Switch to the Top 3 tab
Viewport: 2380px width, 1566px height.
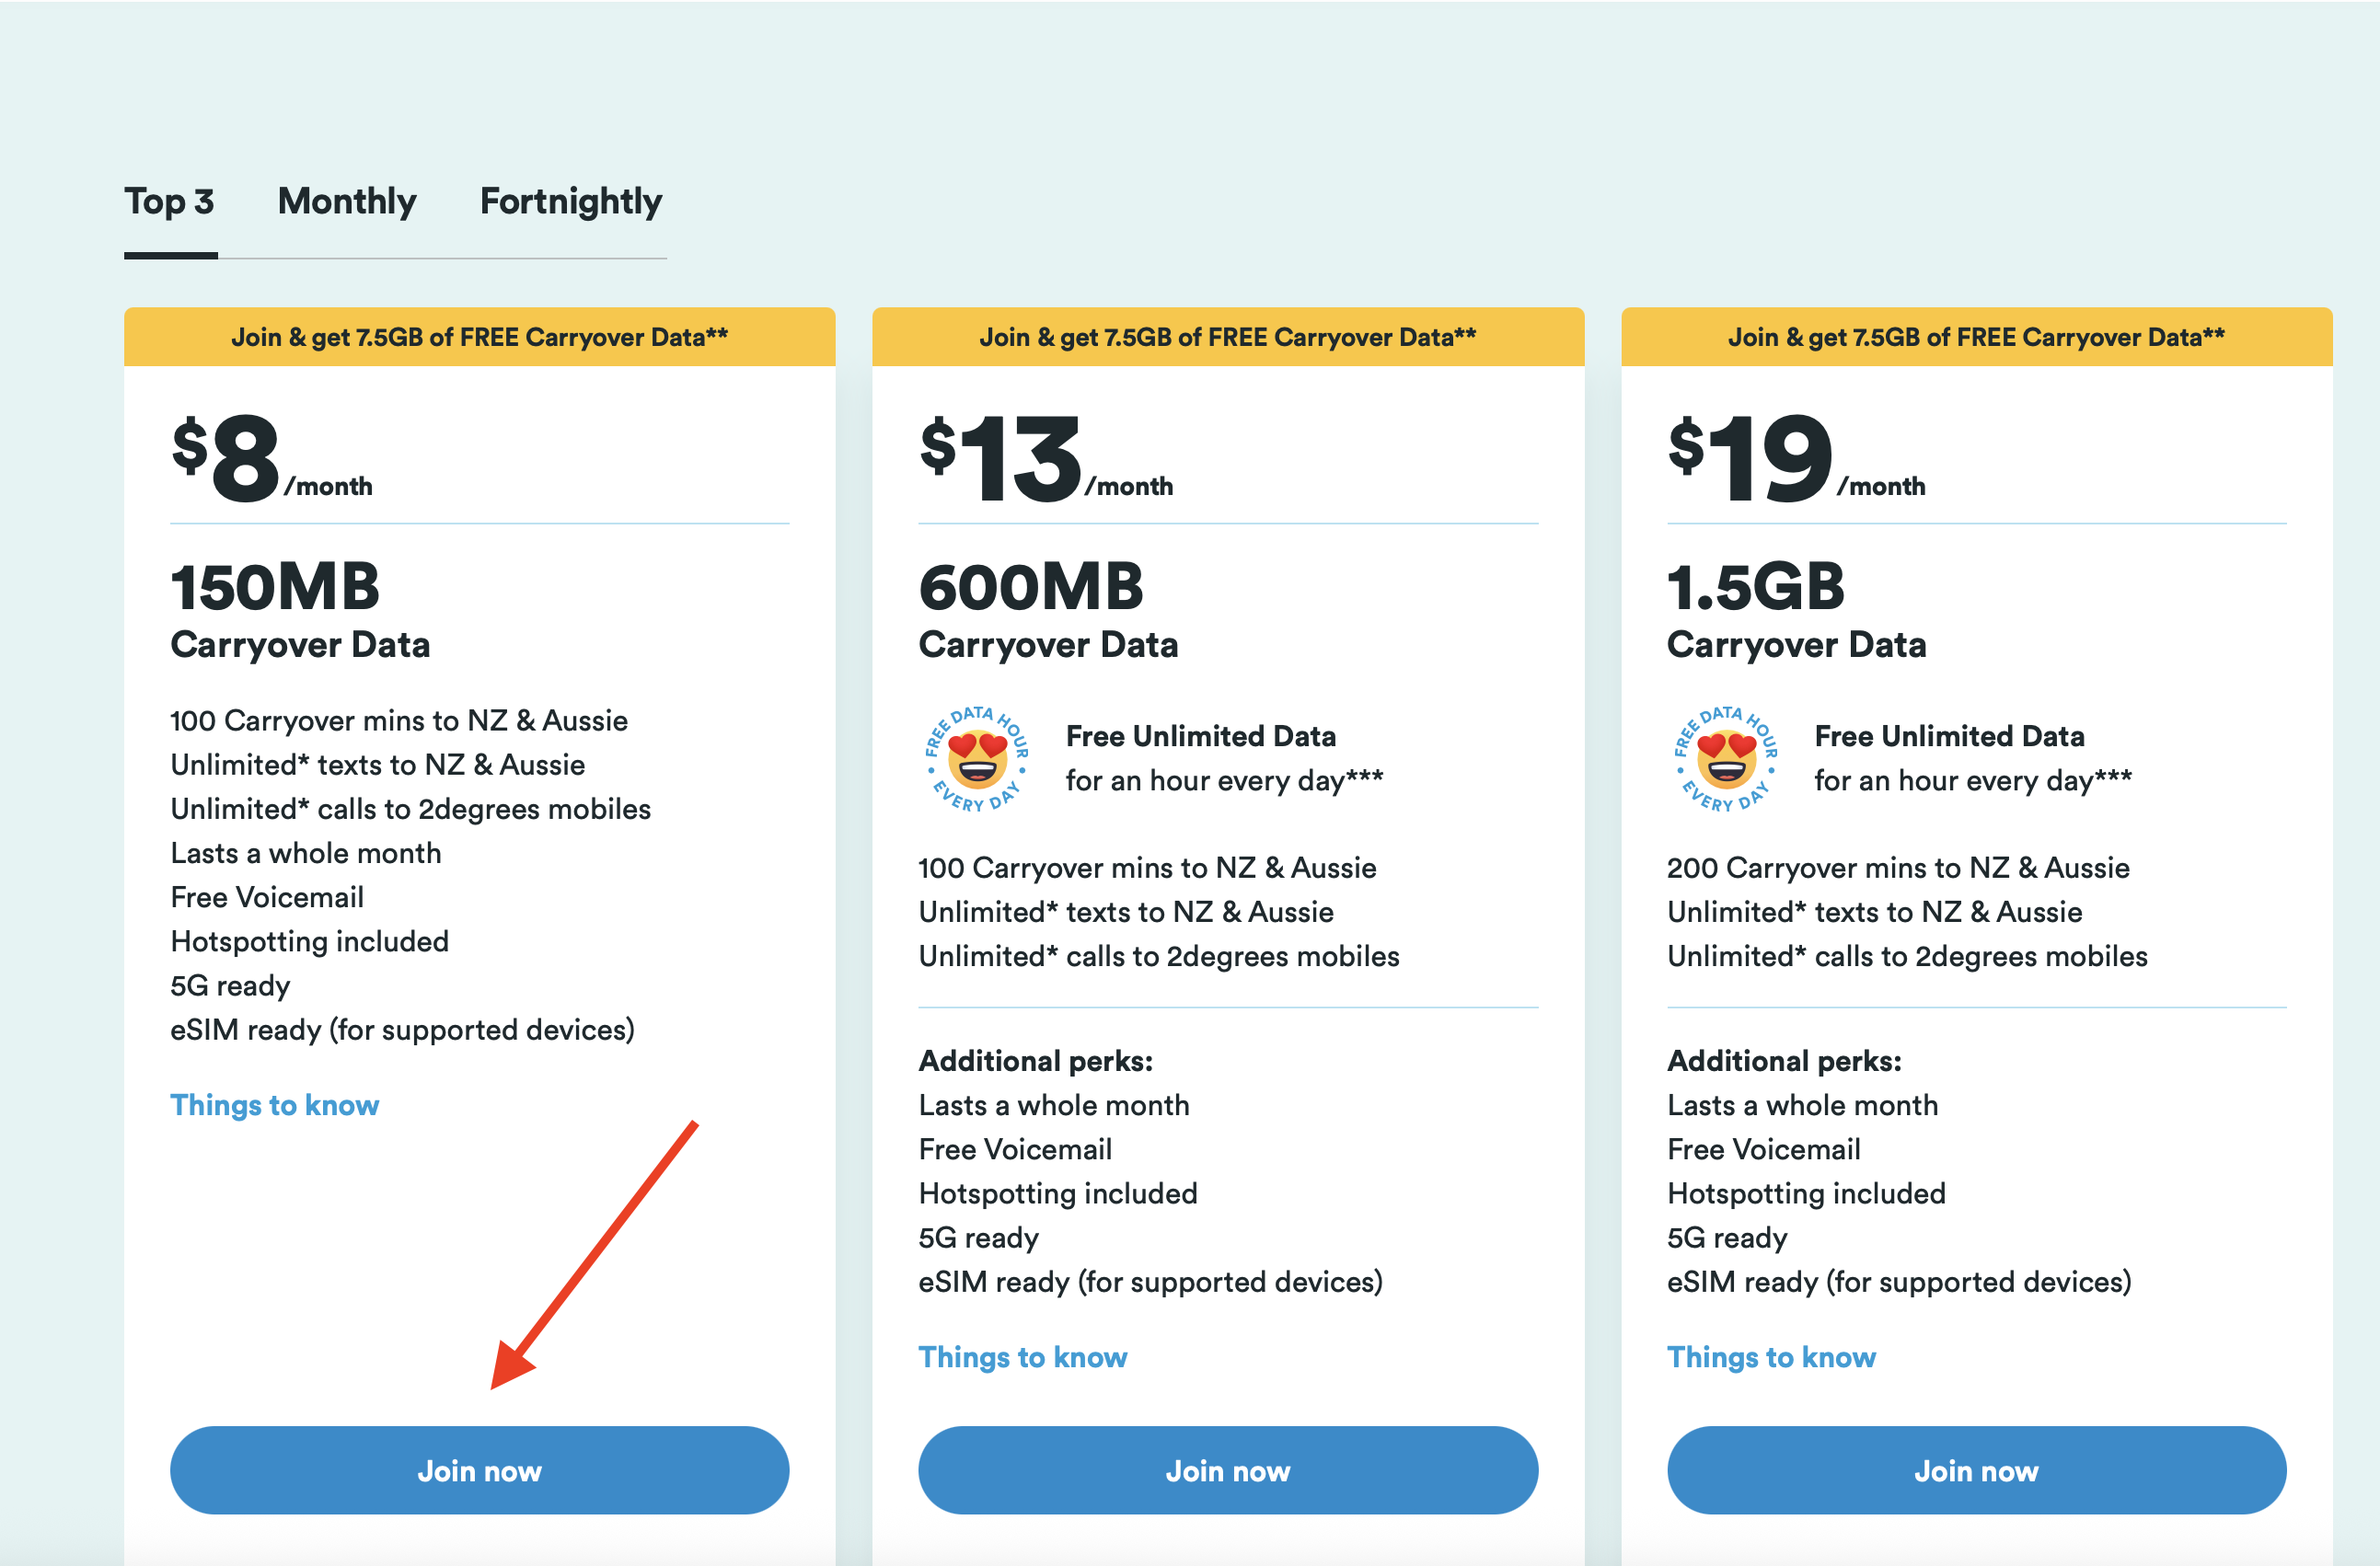pos(169,202)
